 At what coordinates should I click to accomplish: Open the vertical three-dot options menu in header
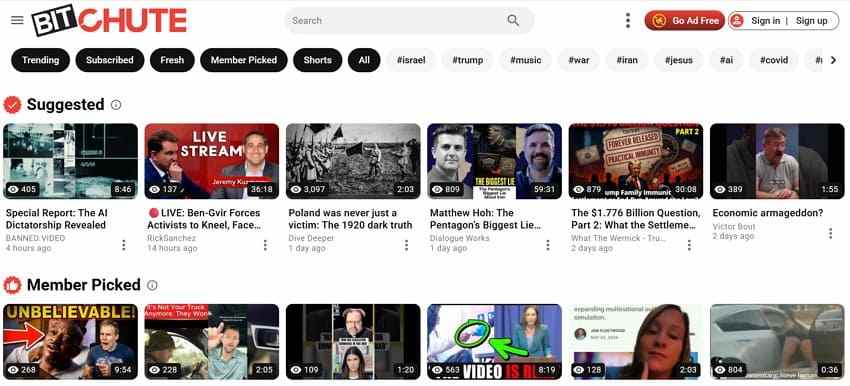pos(628,21)
